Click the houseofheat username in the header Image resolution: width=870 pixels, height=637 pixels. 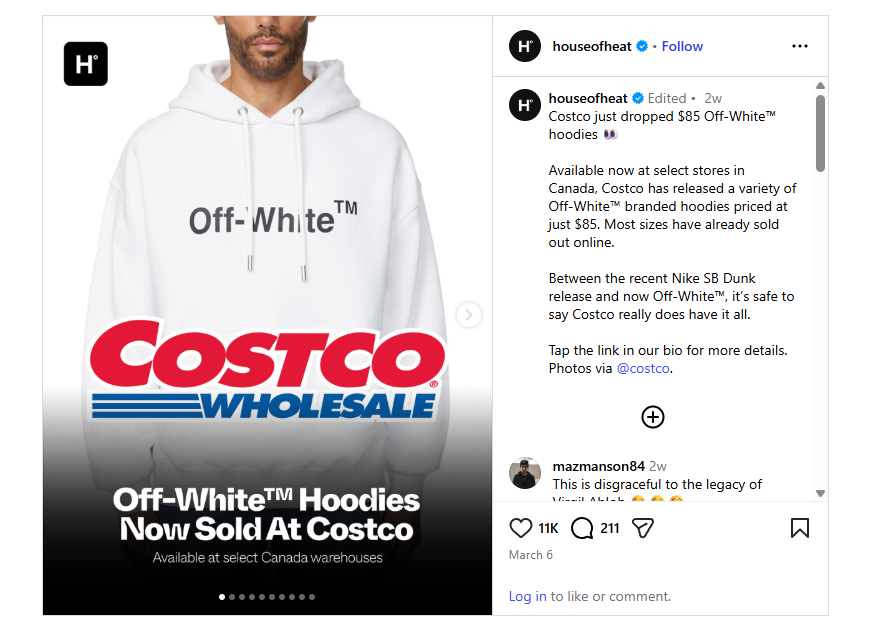tap(591, 46)
